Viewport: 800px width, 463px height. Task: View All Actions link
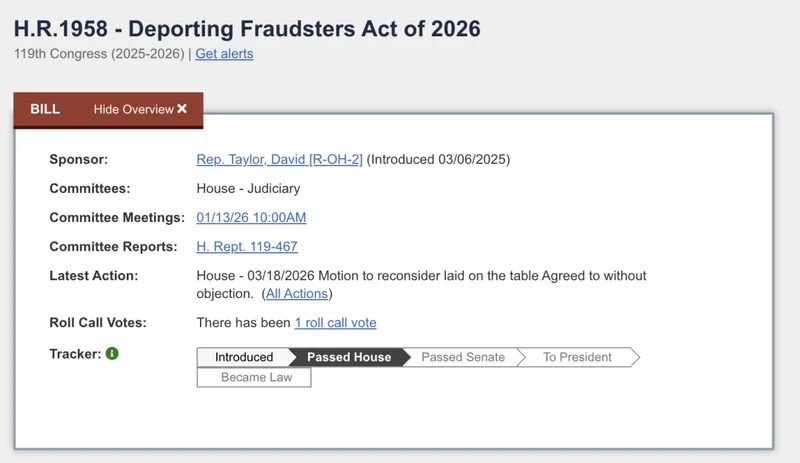pyautogui.click(x=296, y=293)
